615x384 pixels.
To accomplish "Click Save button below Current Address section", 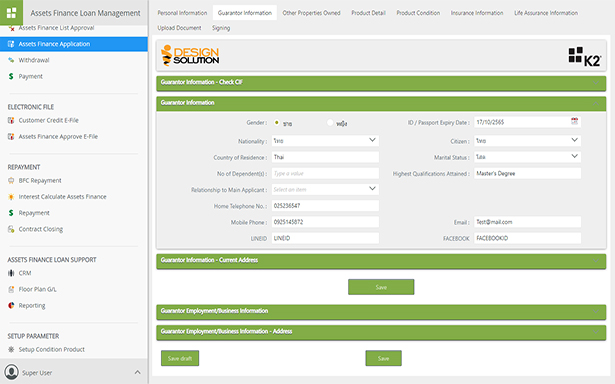I will 381,287.
